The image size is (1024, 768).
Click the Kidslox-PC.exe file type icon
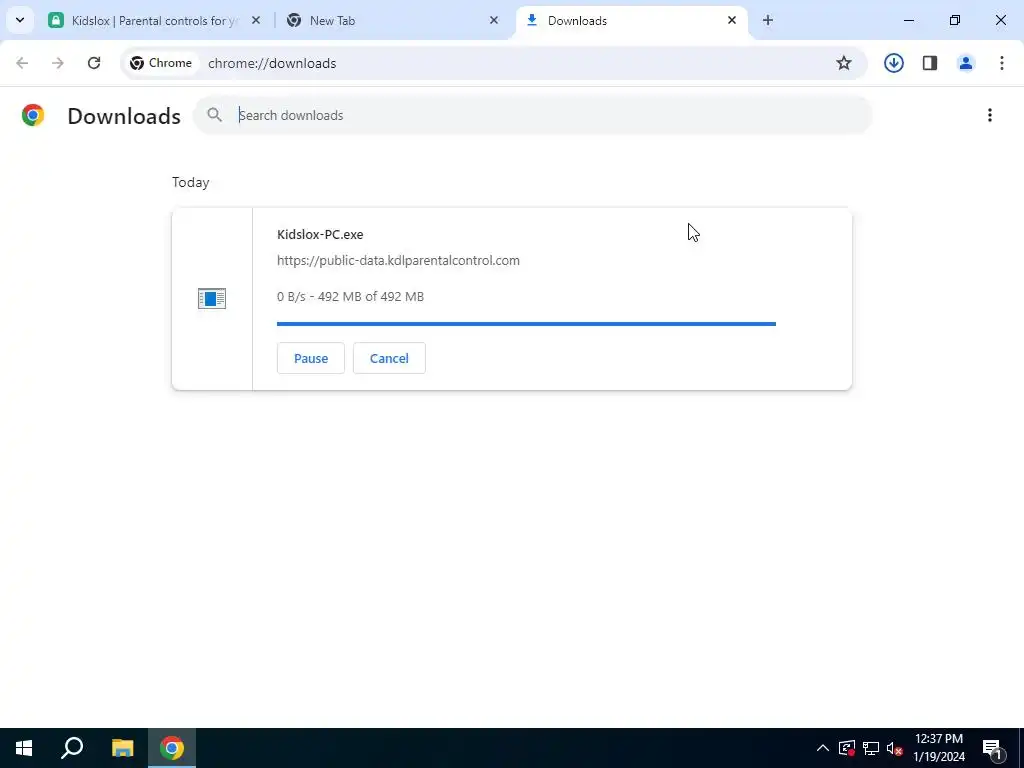click(x=212, y=298)
